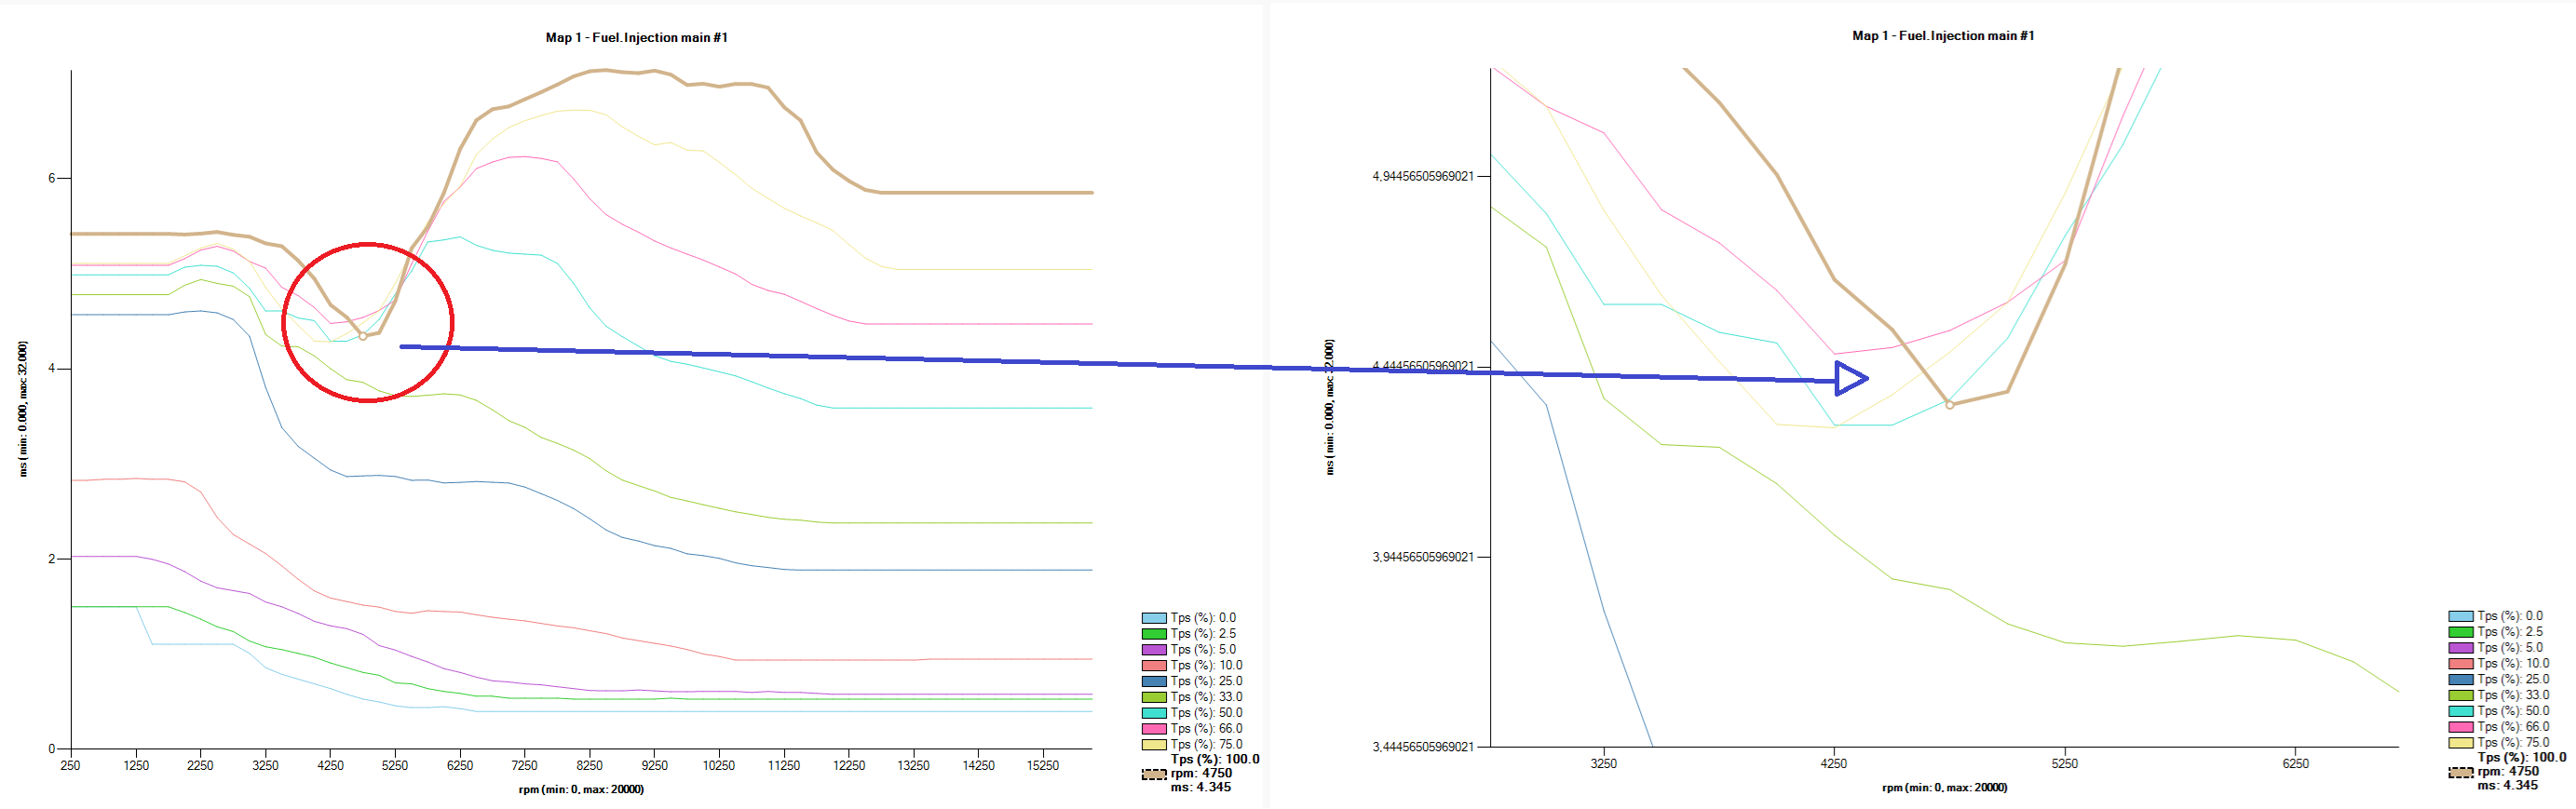Click the 'ms: 4.345' readout under left legend
2576x809 pixels.
pyautogui.click(x=1201, y=788)
